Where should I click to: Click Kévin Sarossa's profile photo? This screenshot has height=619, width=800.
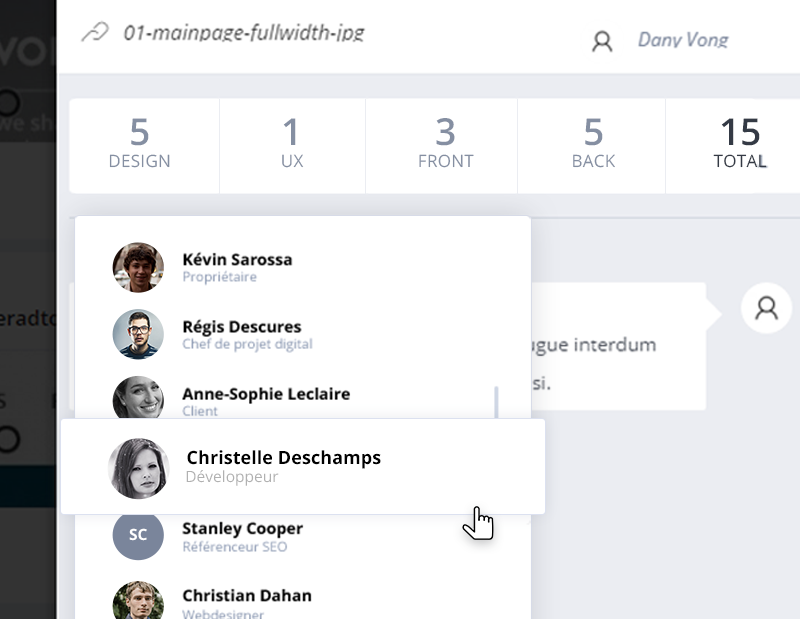[x=138, y=267]
